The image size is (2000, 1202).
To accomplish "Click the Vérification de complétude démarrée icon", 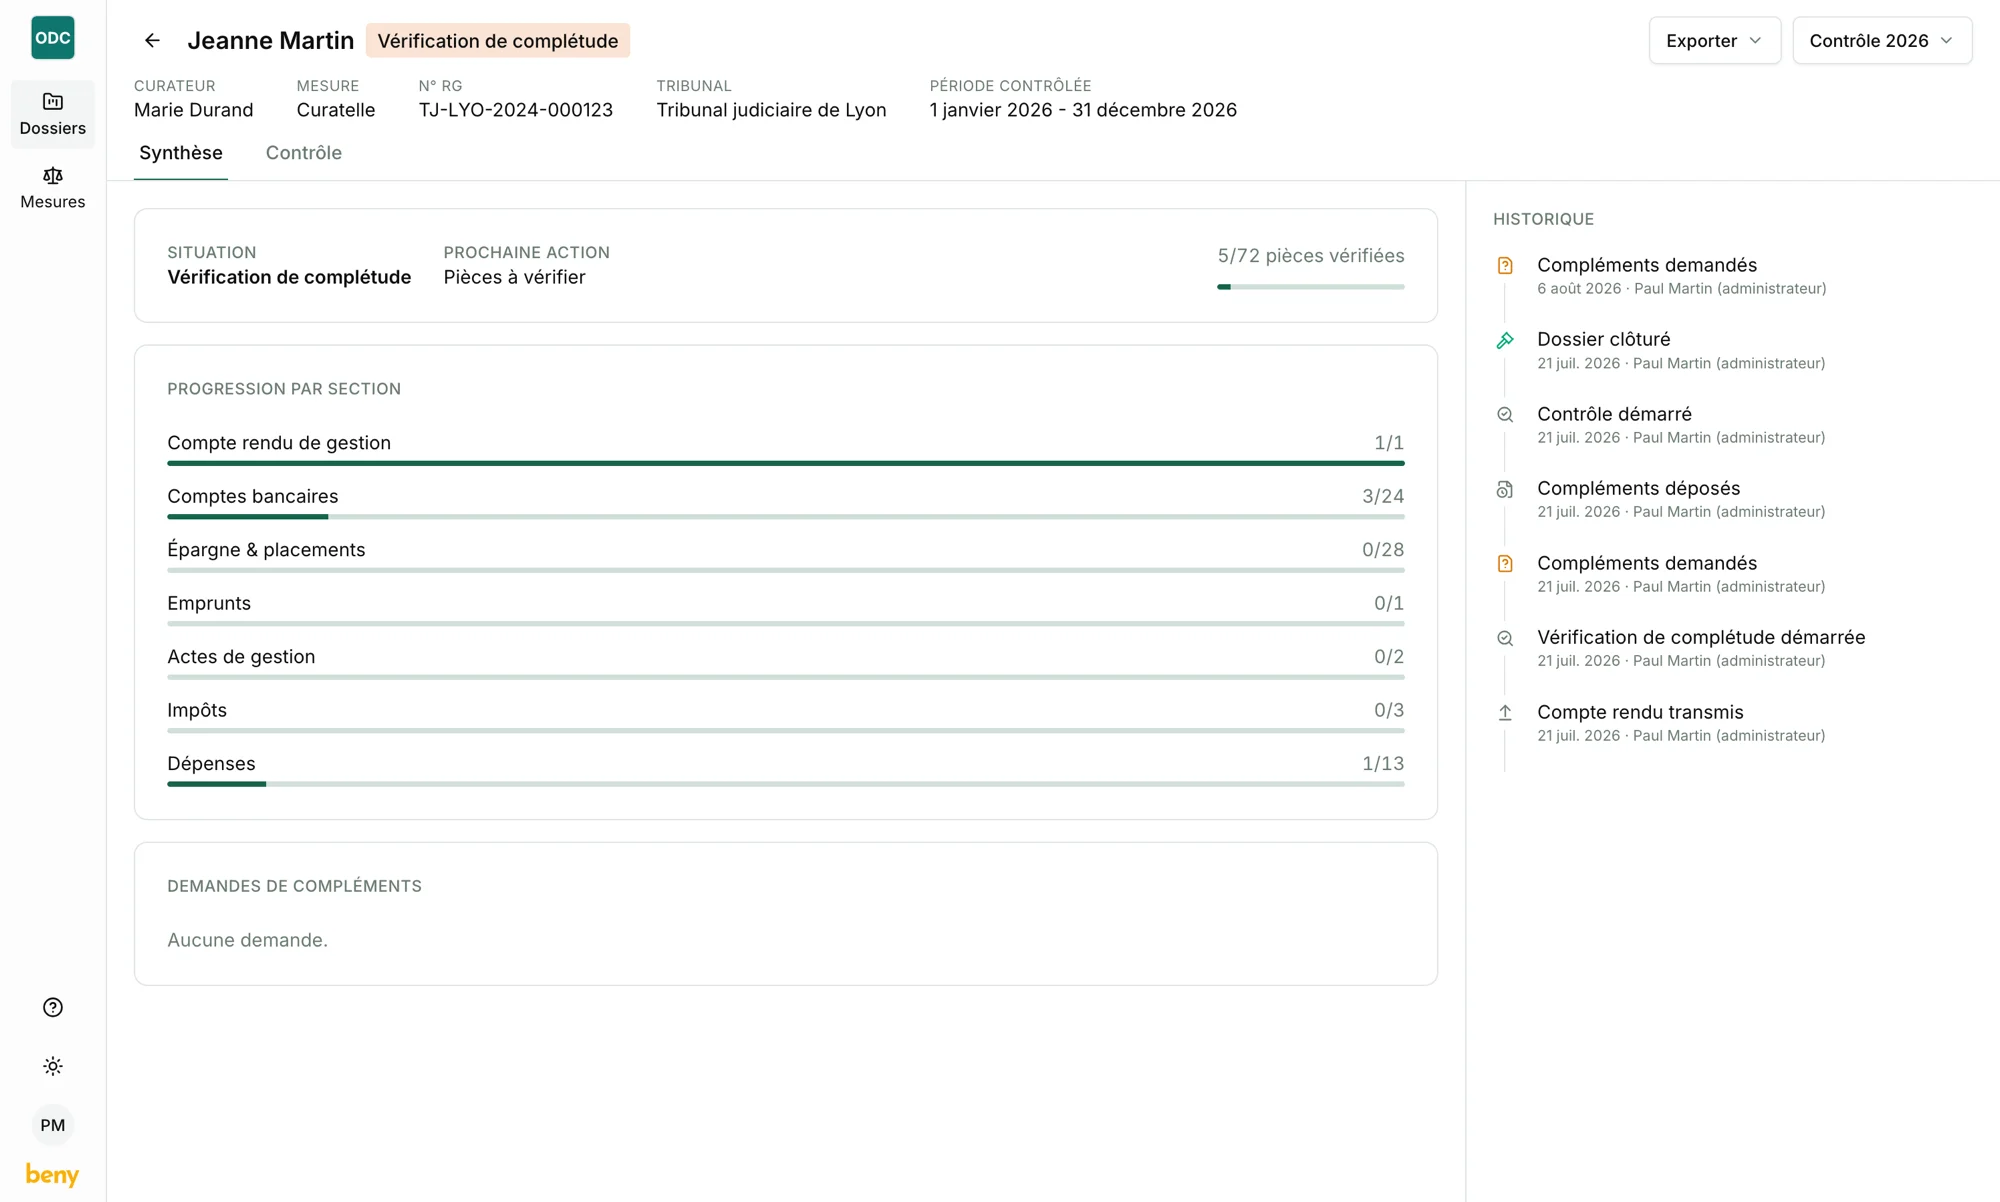I will (x=1505, y=638).
